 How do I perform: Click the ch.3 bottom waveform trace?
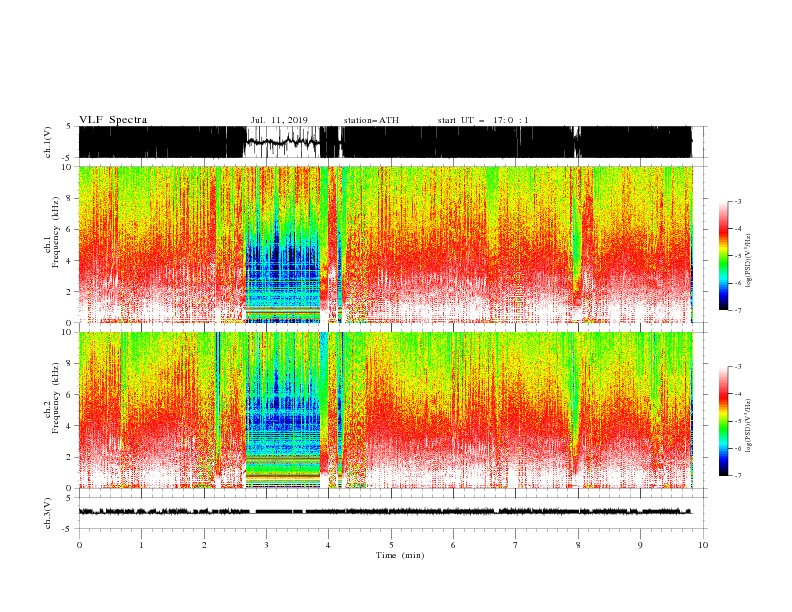click(385, 512)
